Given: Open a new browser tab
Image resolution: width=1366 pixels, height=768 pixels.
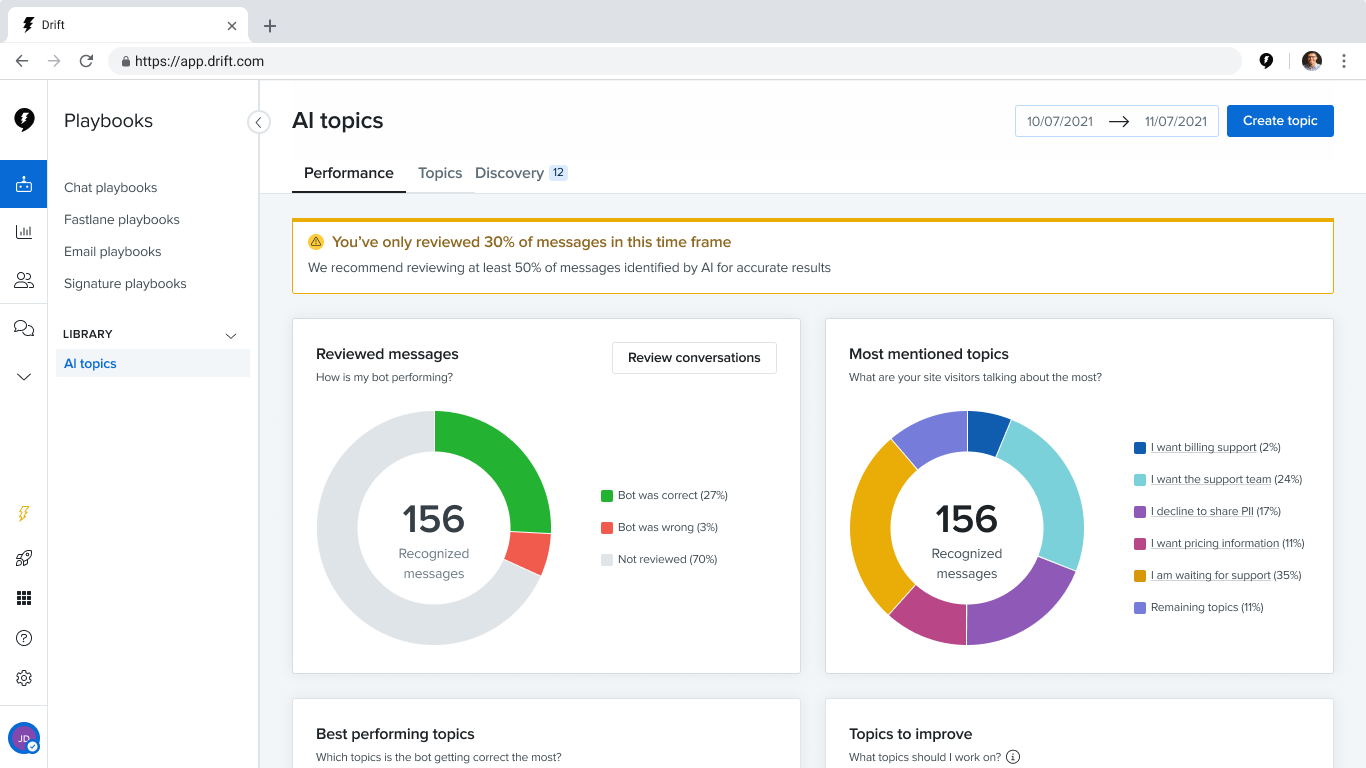Looking at the screenshot, I should click(x=270, y=26).
